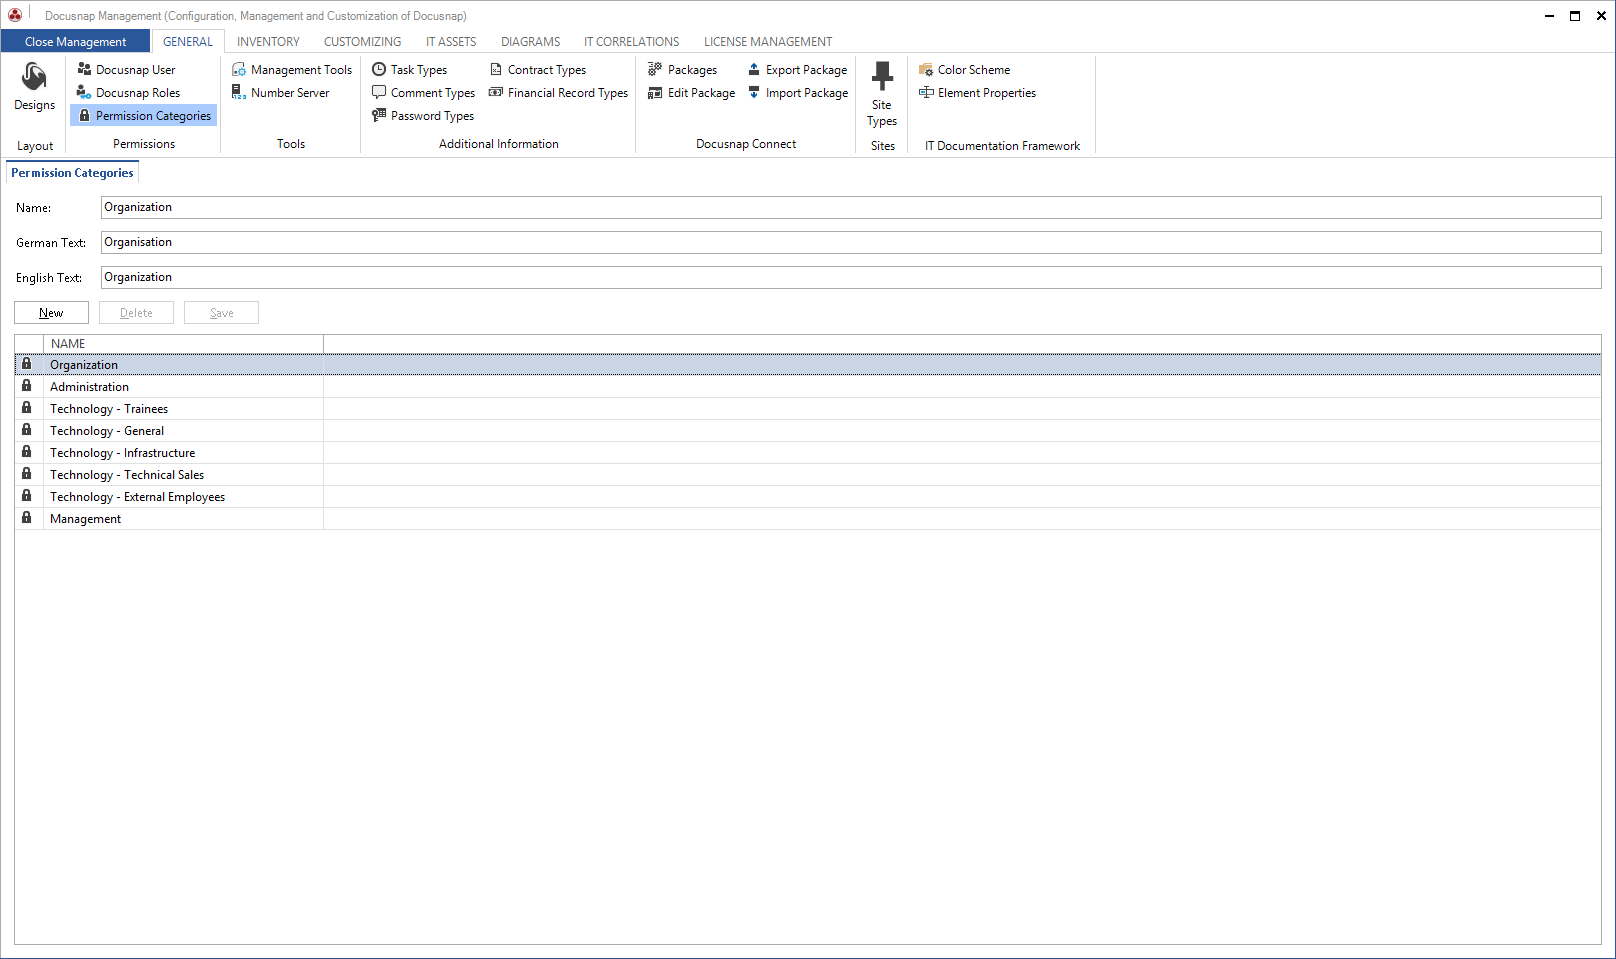
Task: Select Technology - General row
Action: tap(808, 431)
